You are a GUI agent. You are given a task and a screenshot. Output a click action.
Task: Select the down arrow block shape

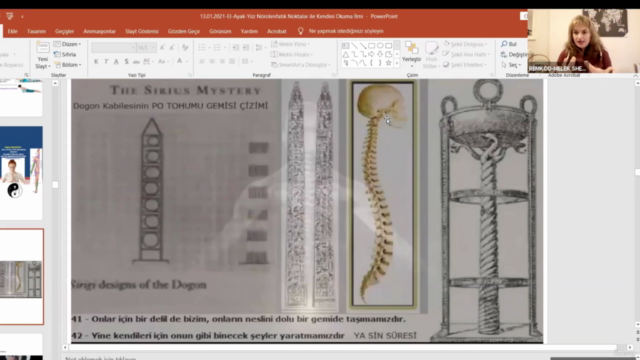click(380, 54)
